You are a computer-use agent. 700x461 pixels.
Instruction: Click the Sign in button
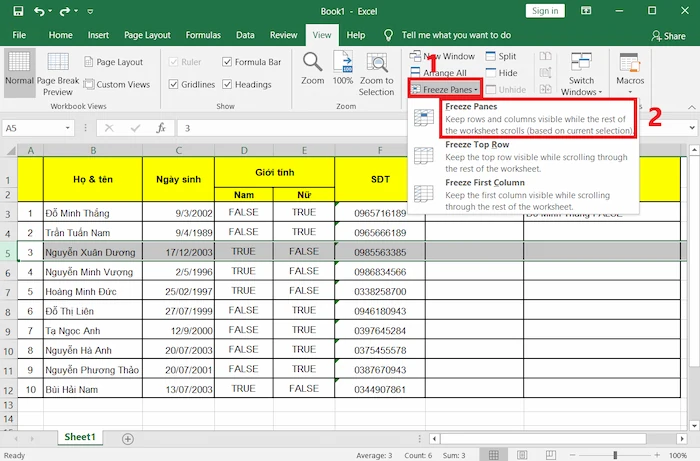point(545,11)
